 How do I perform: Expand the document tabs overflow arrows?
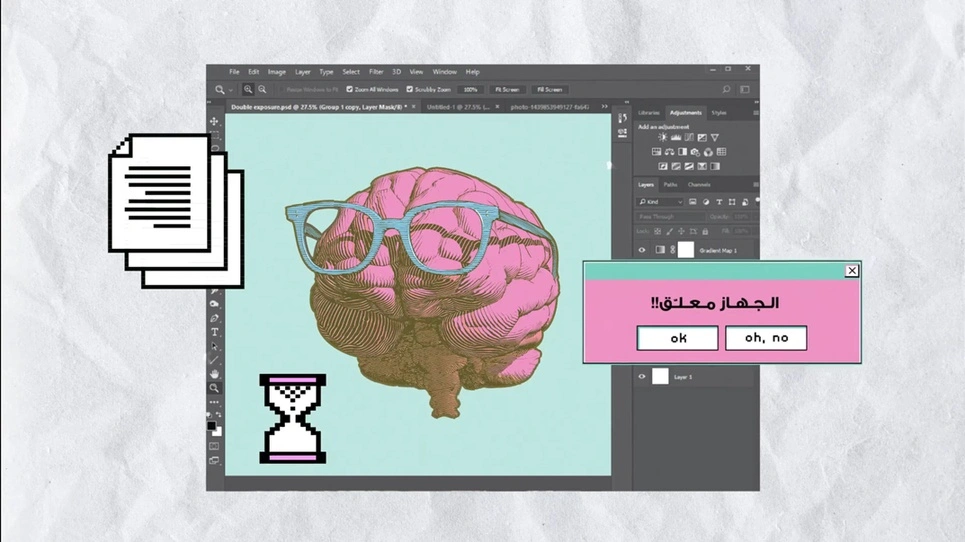[x=604, y=106]
